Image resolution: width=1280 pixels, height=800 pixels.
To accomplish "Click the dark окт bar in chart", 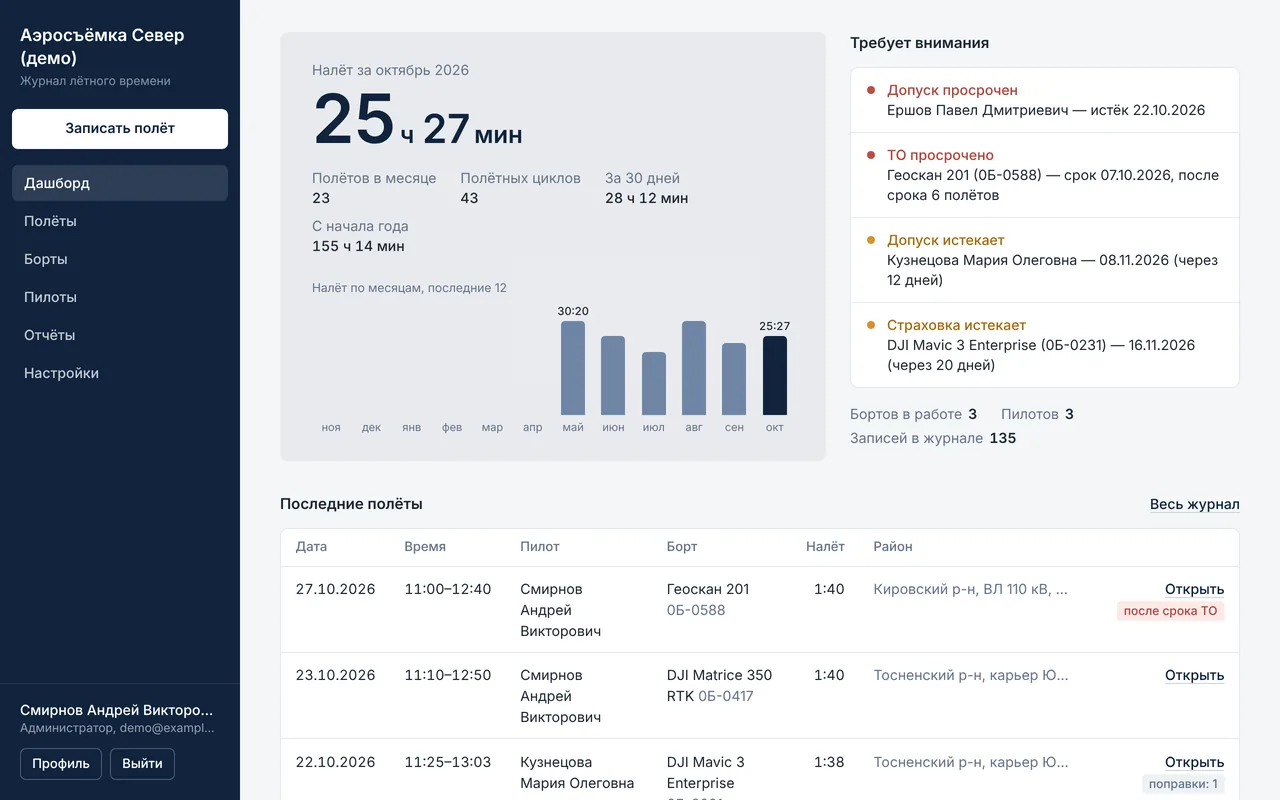I will [775, 376].
